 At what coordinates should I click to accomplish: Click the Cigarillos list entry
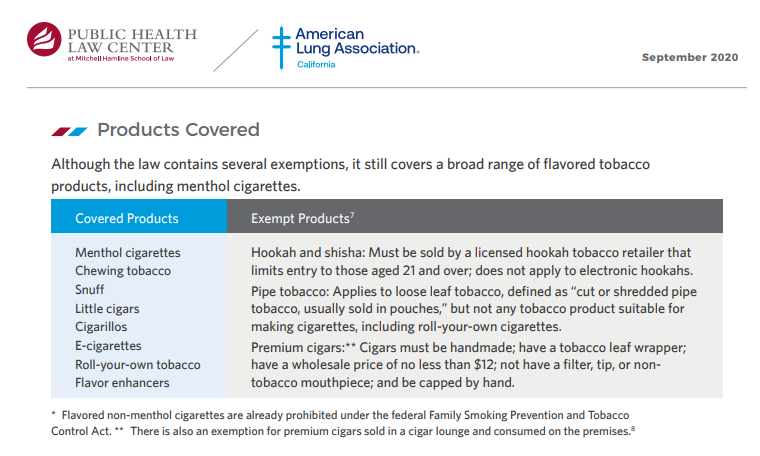point(101,327)
